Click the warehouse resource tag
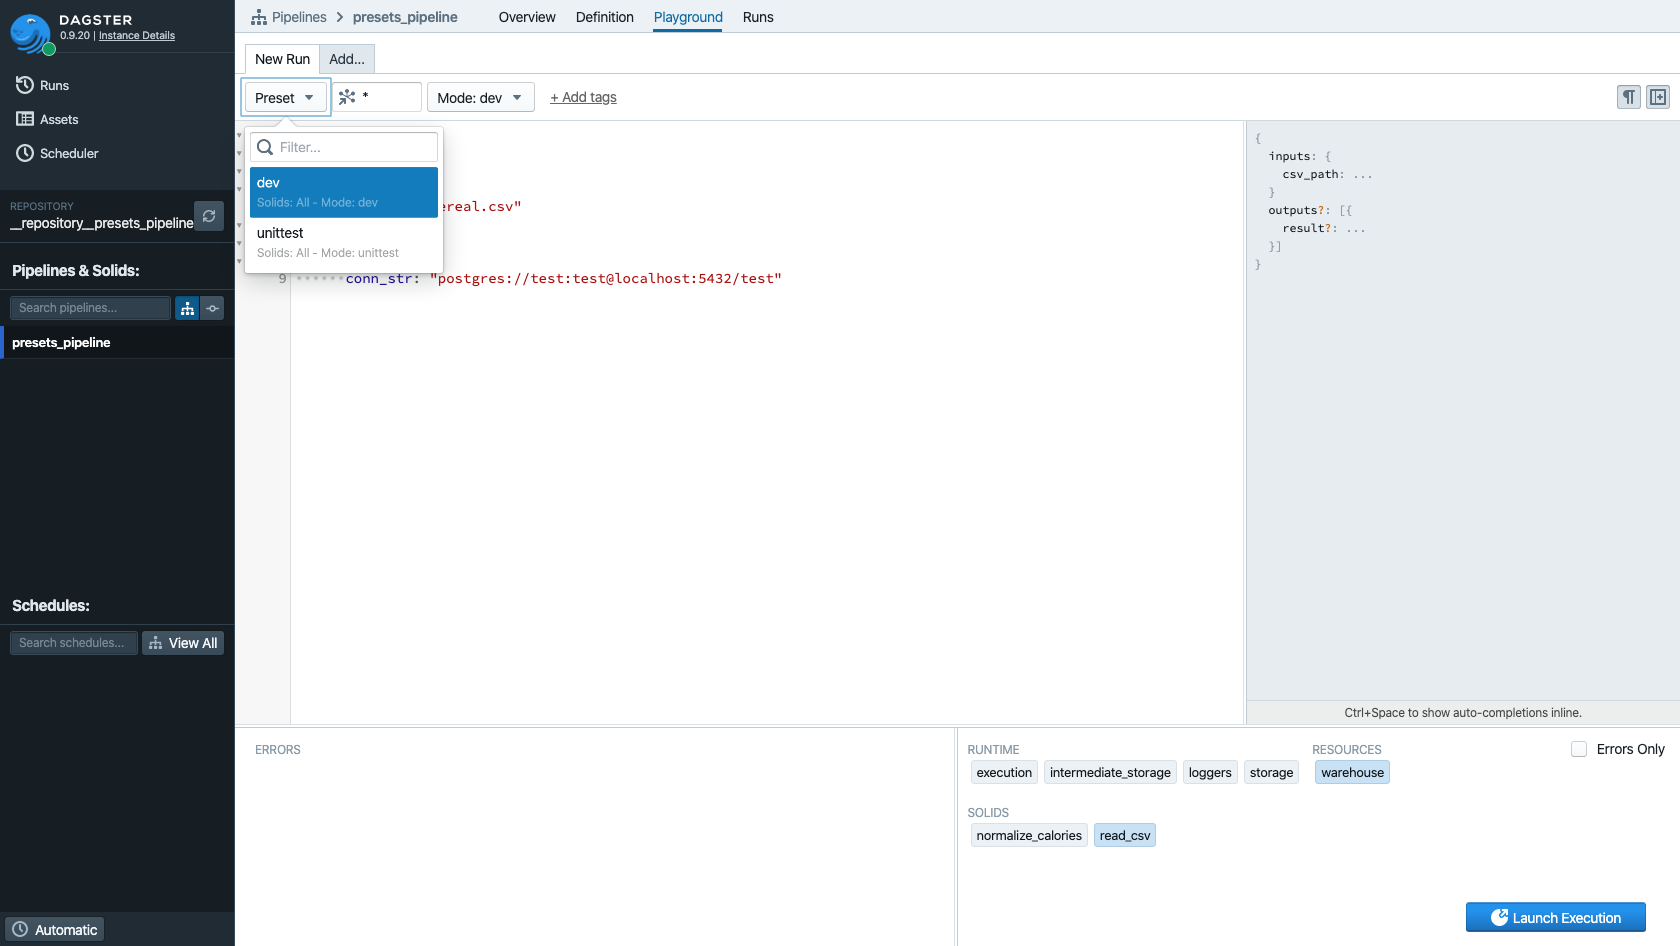 [1352, 772]
